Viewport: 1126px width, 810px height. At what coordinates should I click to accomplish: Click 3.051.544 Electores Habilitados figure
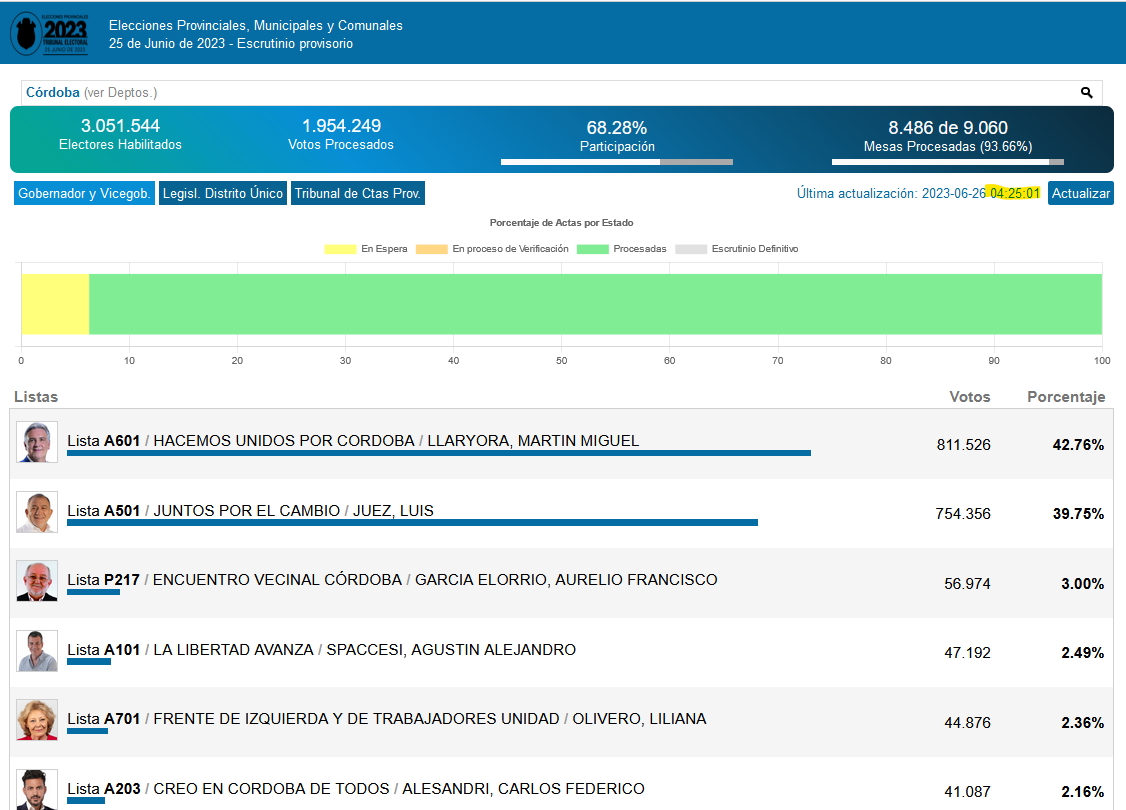(120, 126)
